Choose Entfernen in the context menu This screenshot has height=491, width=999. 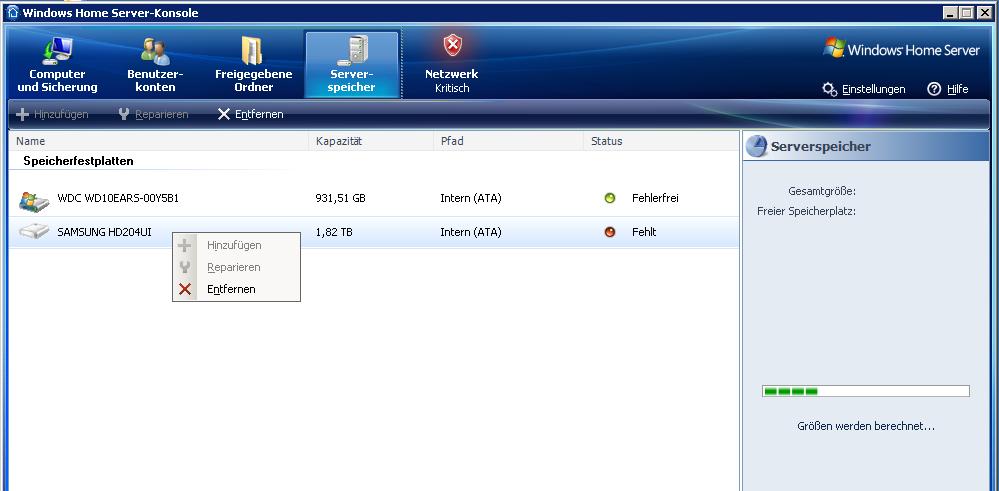[236, 289]
